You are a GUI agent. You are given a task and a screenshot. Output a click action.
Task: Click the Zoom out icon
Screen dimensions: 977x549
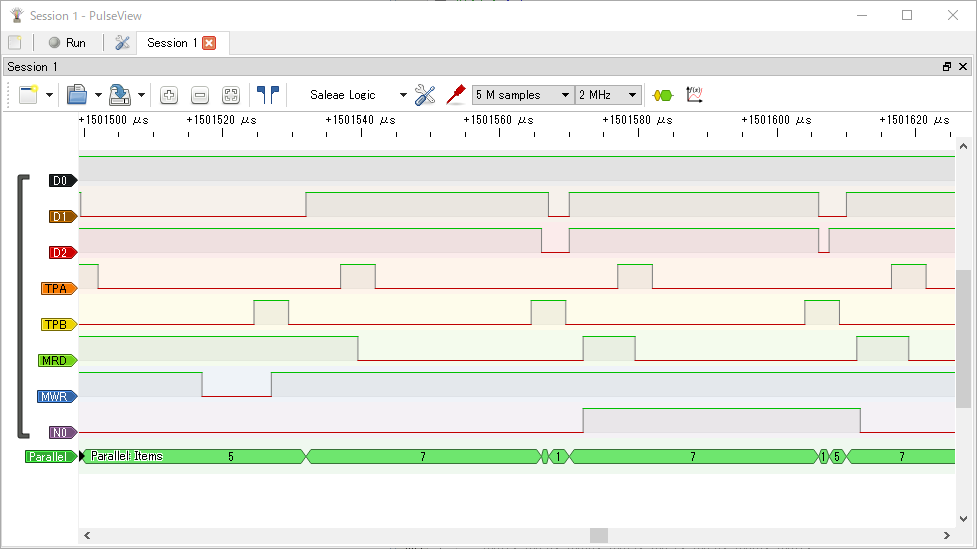pyautogui.click(x=200, y=95)
